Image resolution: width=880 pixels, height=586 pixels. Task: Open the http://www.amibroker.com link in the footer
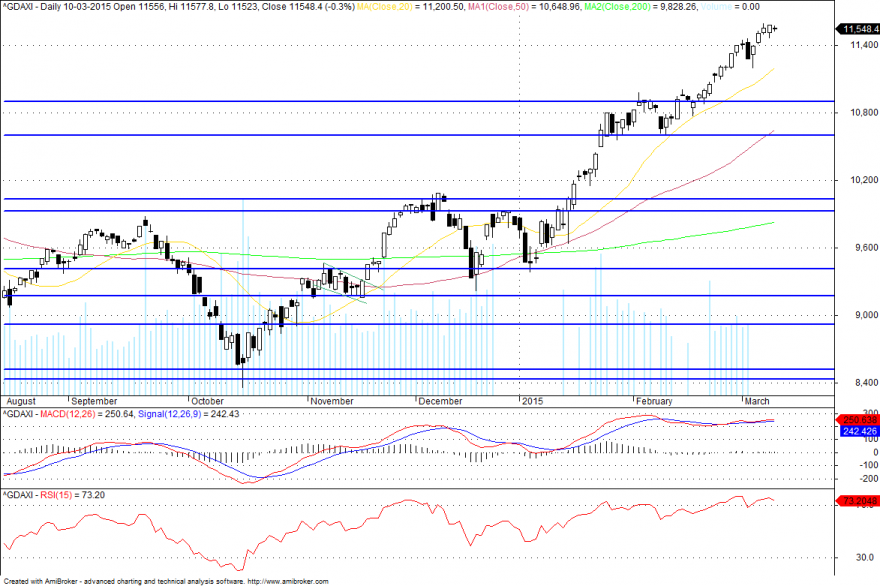pos(288,582)
